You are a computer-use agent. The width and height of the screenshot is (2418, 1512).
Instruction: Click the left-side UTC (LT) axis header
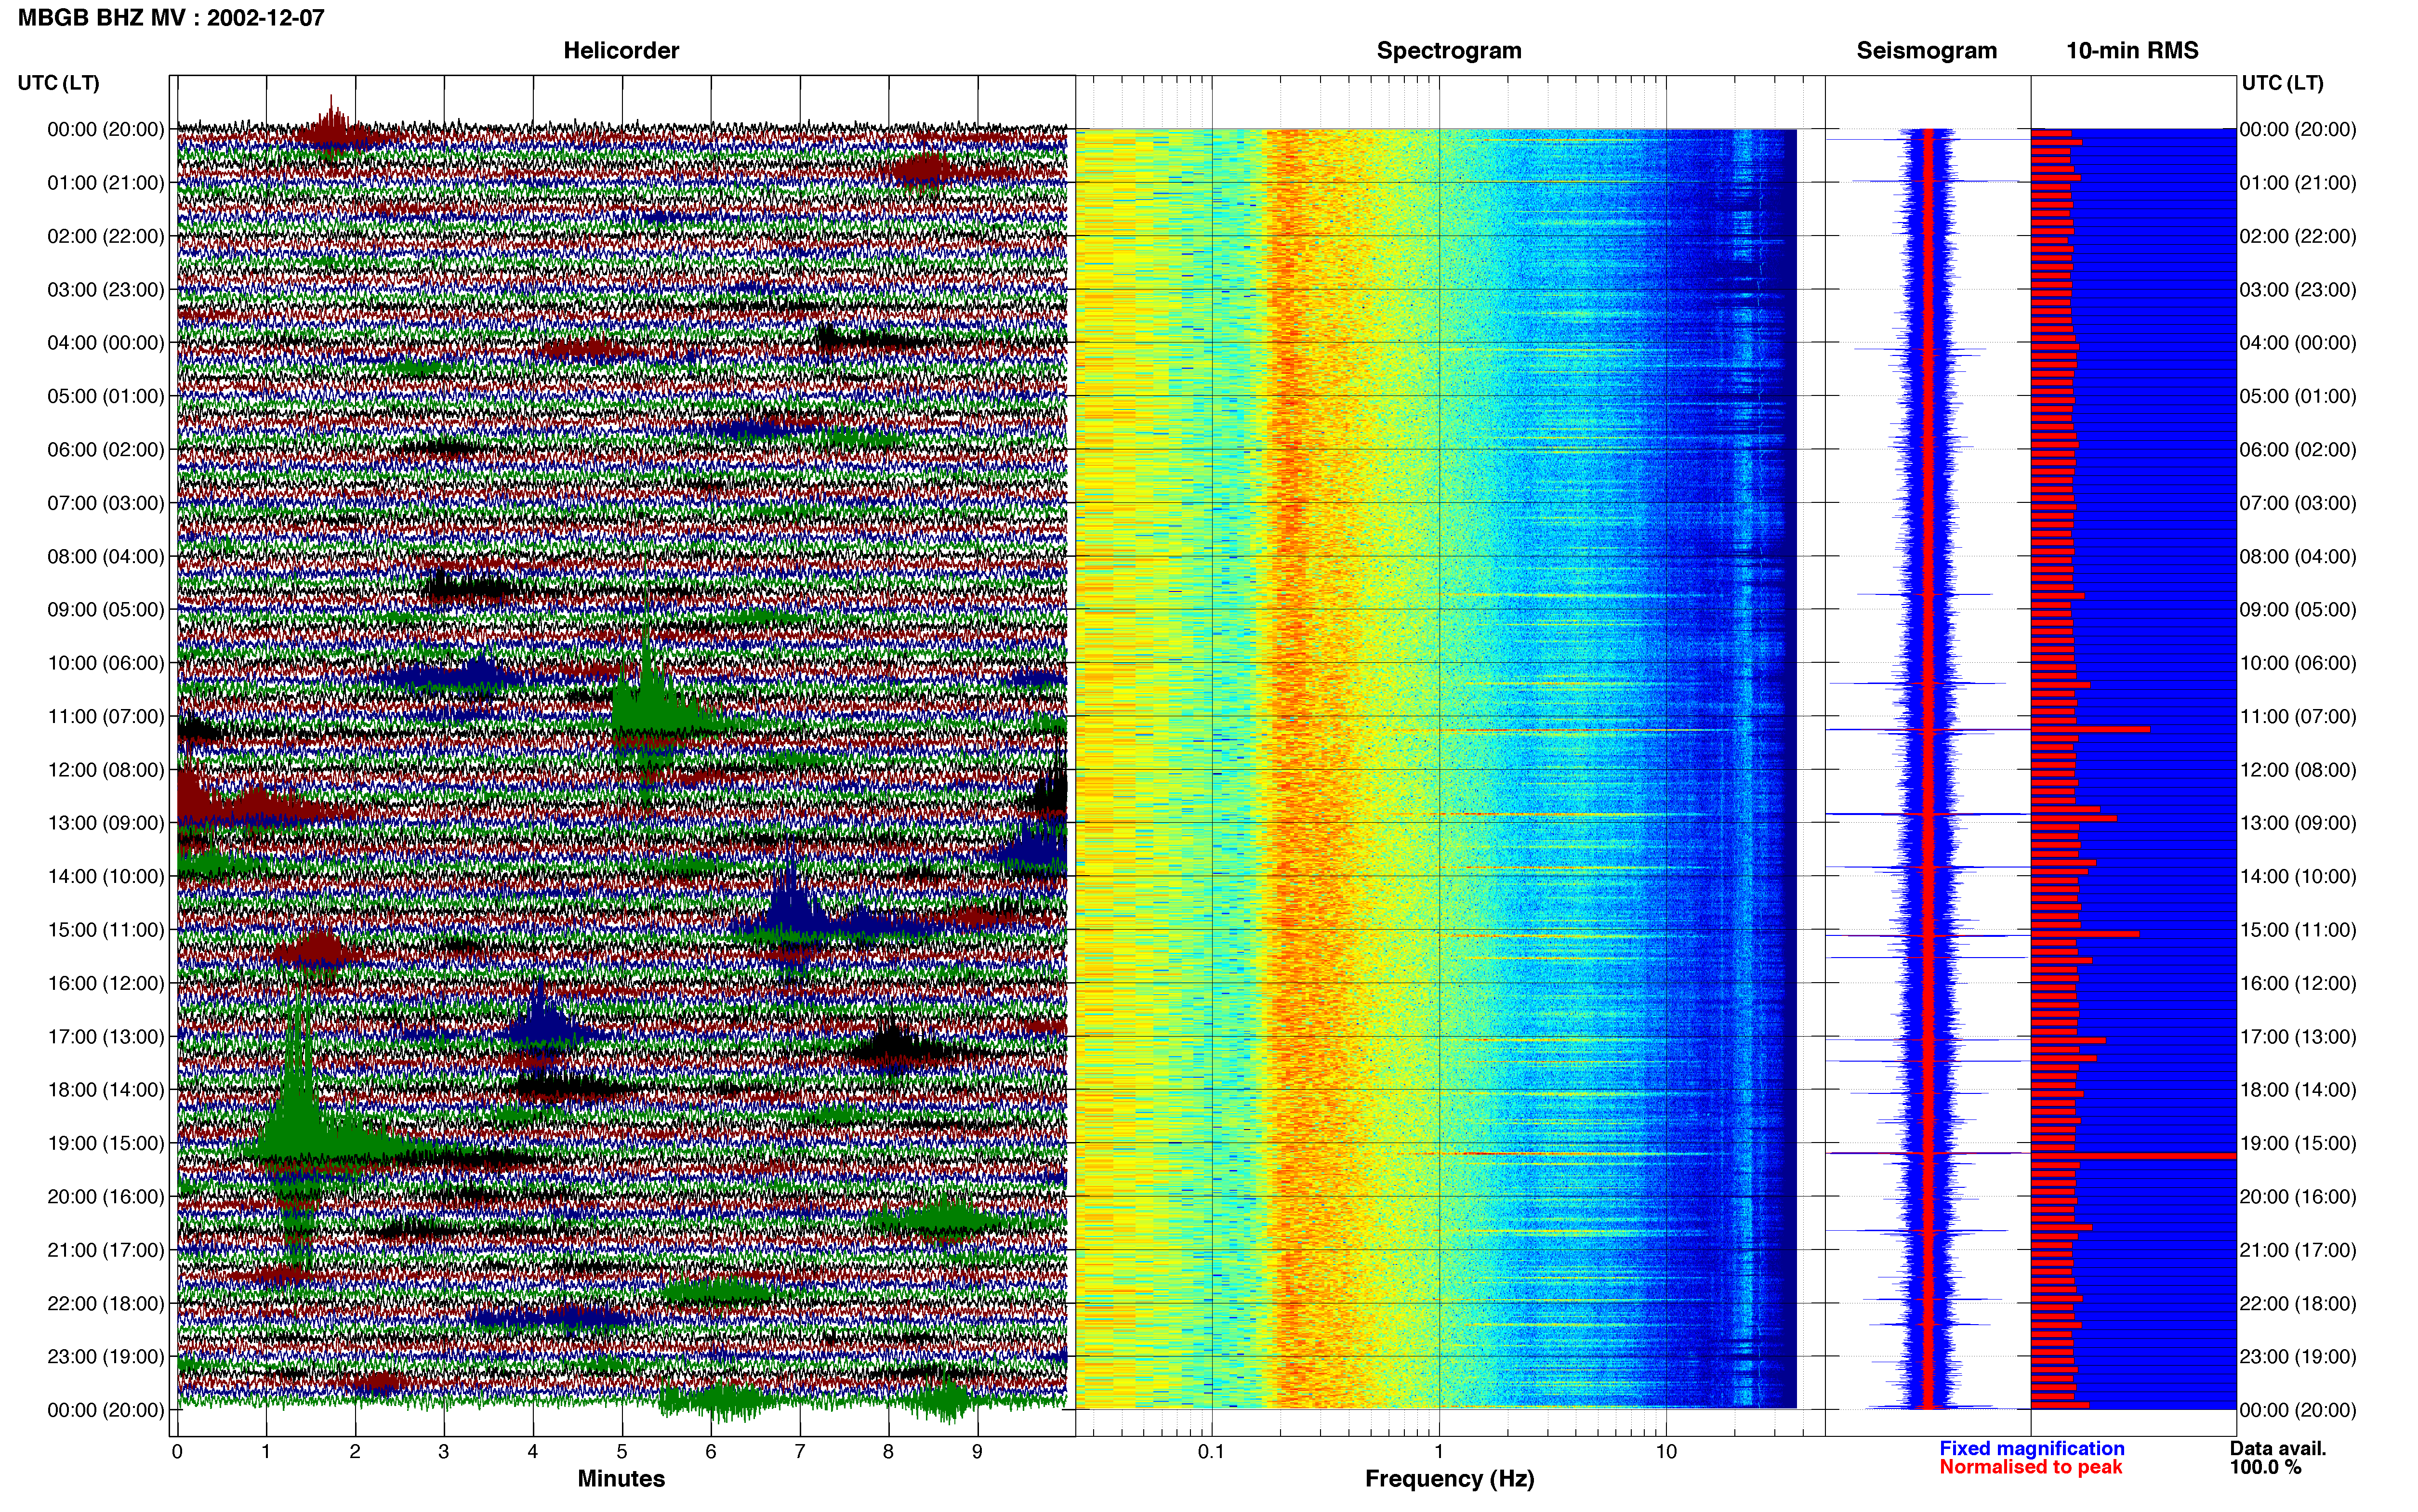click(x=58, y=83)
